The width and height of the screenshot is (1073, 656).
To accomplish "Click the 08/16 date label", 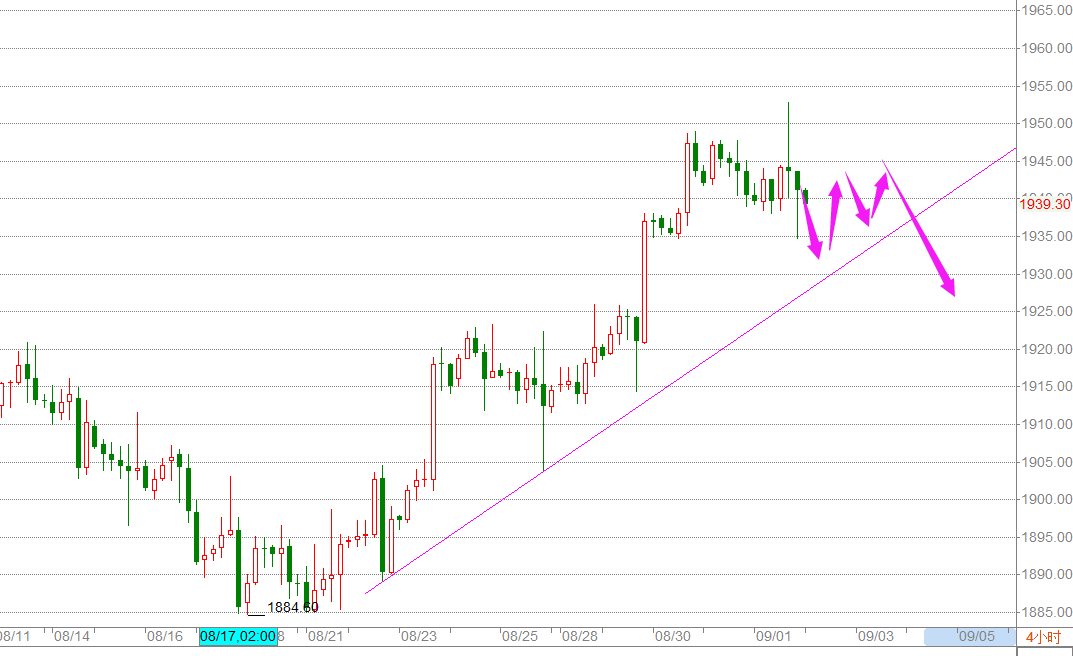I will click(x=165, y=636).
